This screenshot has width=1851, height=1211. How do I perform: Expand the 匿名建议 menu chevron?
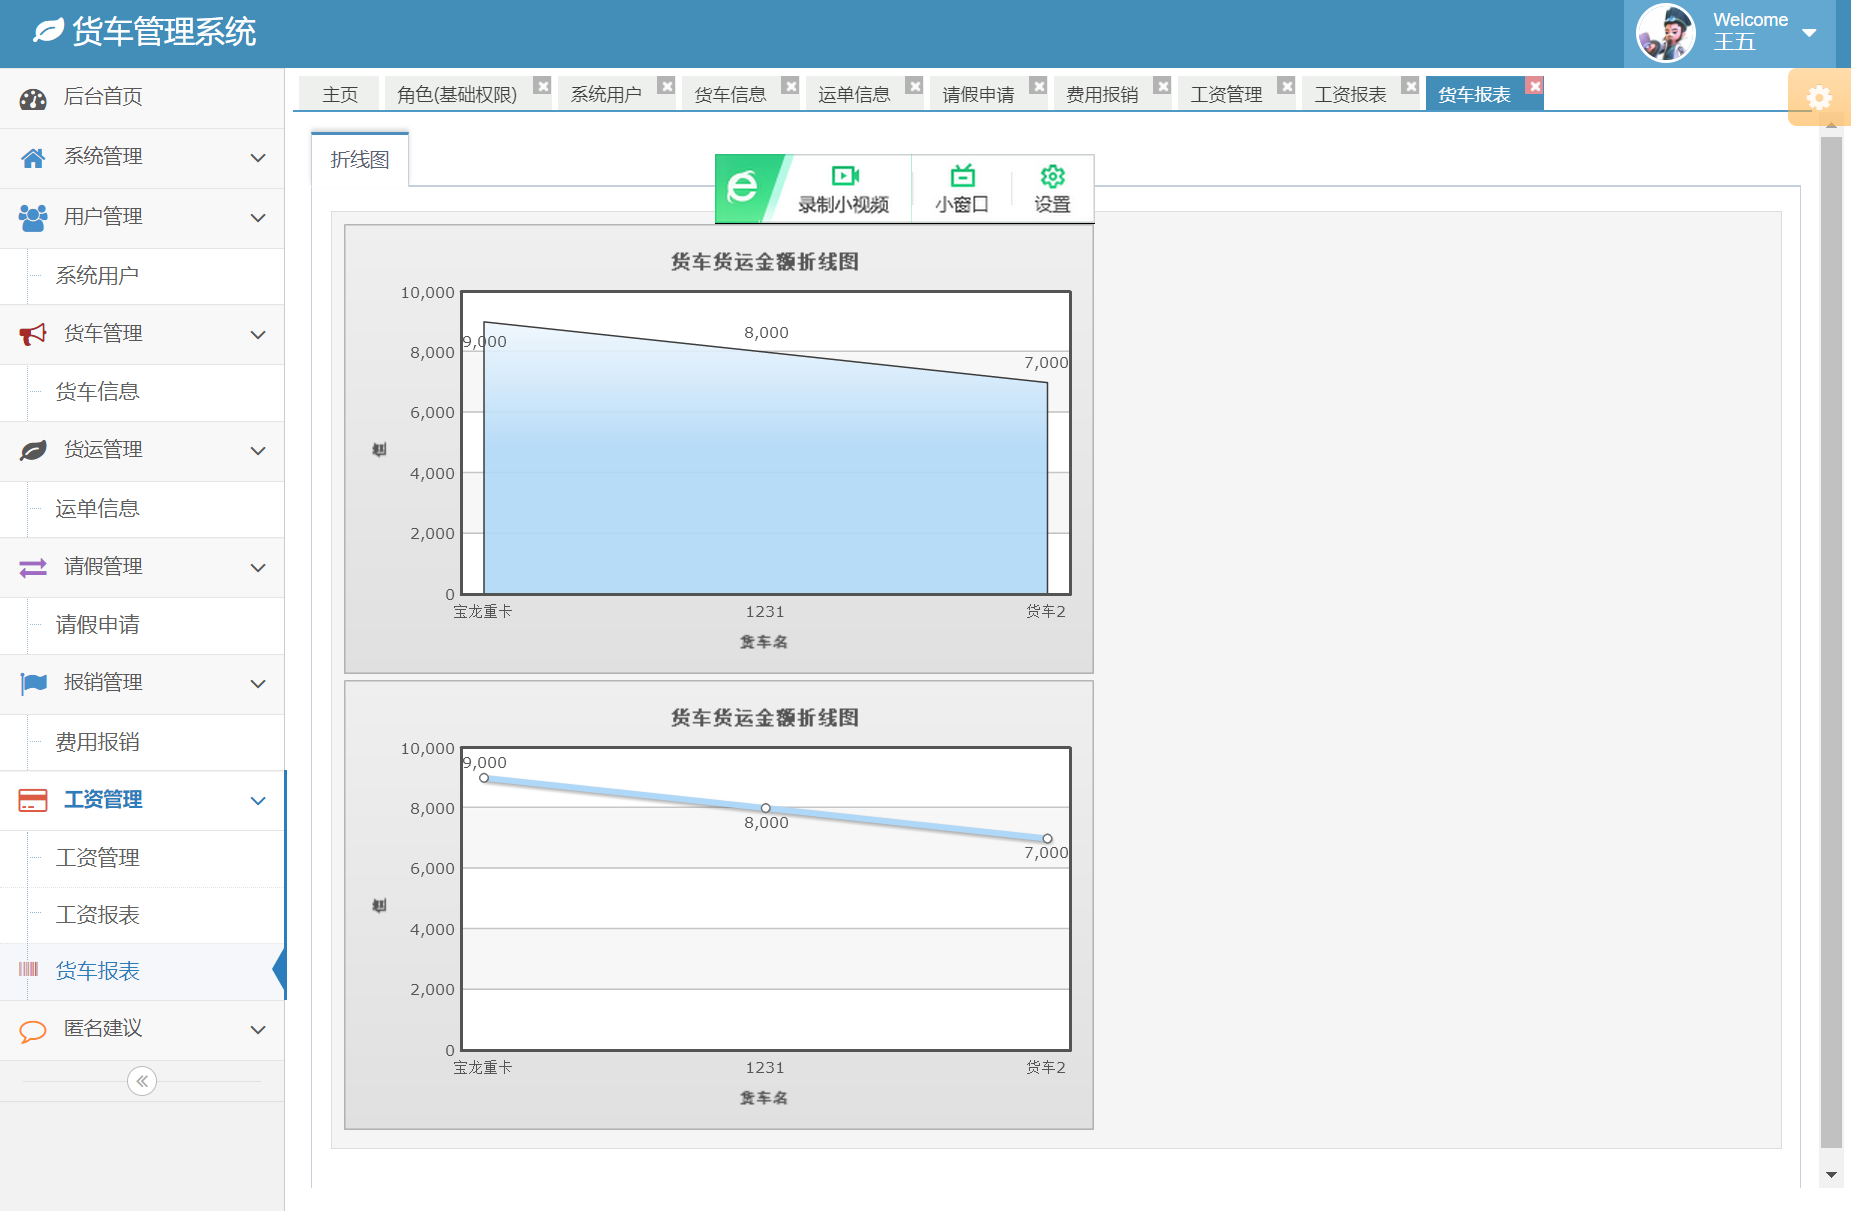point(258,1030)
